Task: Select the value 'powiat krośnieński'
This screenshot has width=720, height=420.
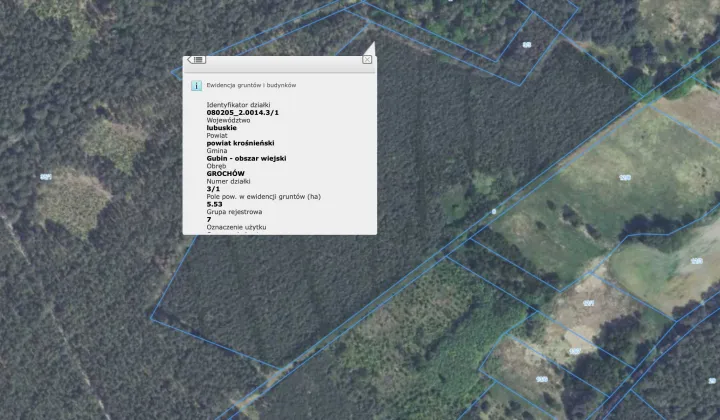Action: pyautogui.click(x=240, y=143)
